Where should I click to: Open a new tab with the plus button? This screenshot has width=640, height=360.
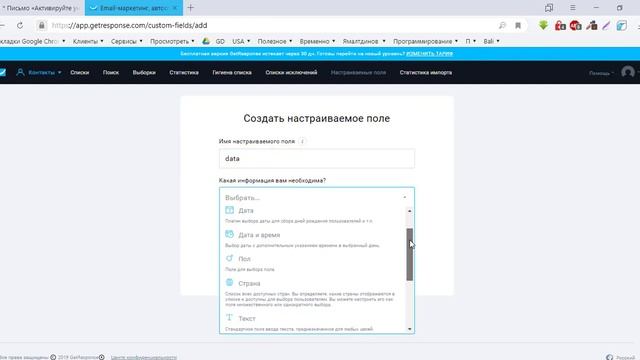[x=191, y=8]
